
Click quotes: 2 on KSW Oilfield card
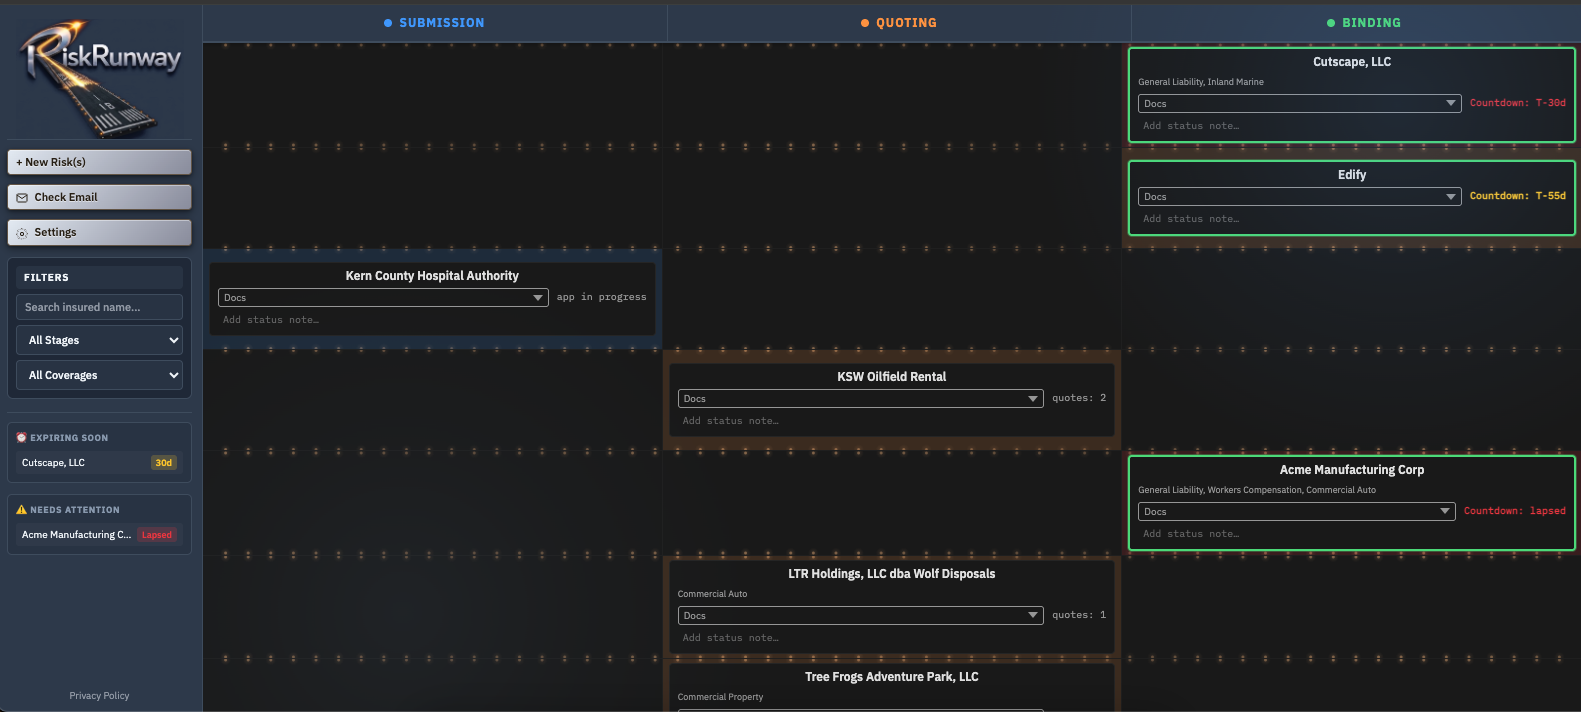coord(1079,398)
